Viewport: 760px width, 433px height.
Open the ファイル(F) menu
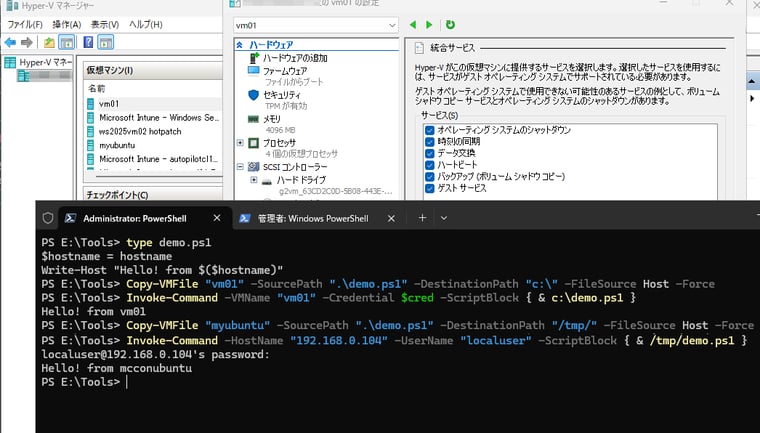pyautogui.click(x=25, y=24)
